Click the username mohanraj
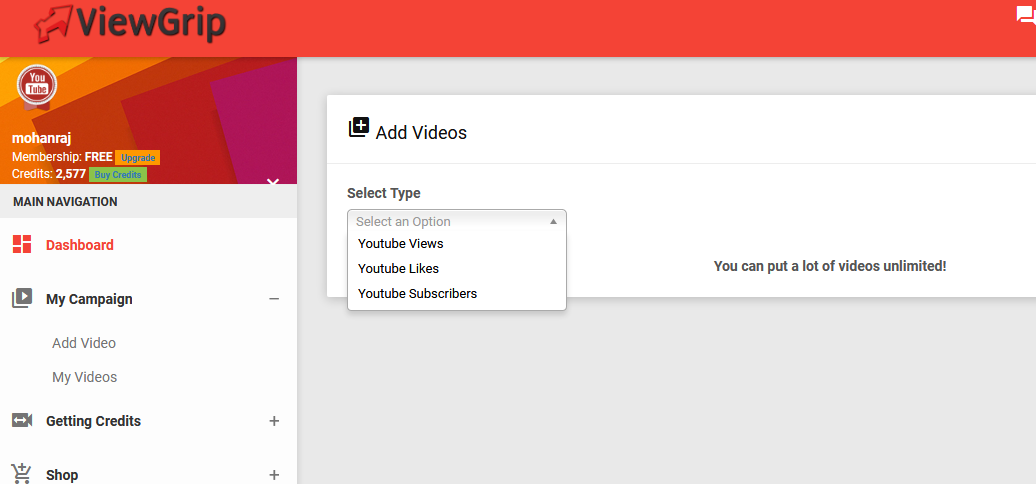 click(x=42, y=139)
